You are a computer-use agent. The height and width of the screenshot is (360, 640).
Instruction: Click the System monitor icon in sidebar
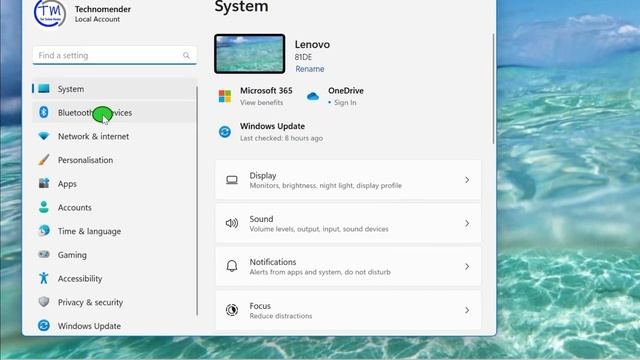[44, 89]
